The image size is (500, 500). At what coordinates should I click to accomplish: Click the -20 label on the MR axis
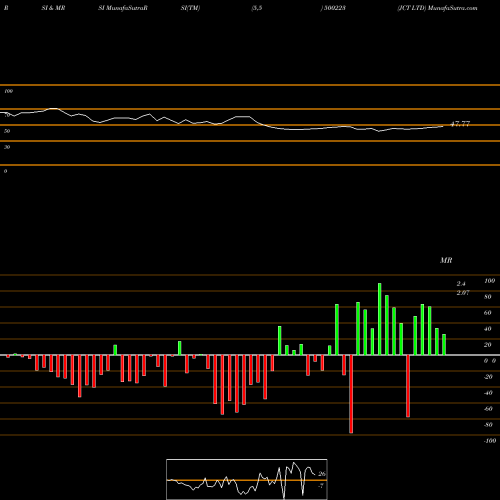coord(488,377)
